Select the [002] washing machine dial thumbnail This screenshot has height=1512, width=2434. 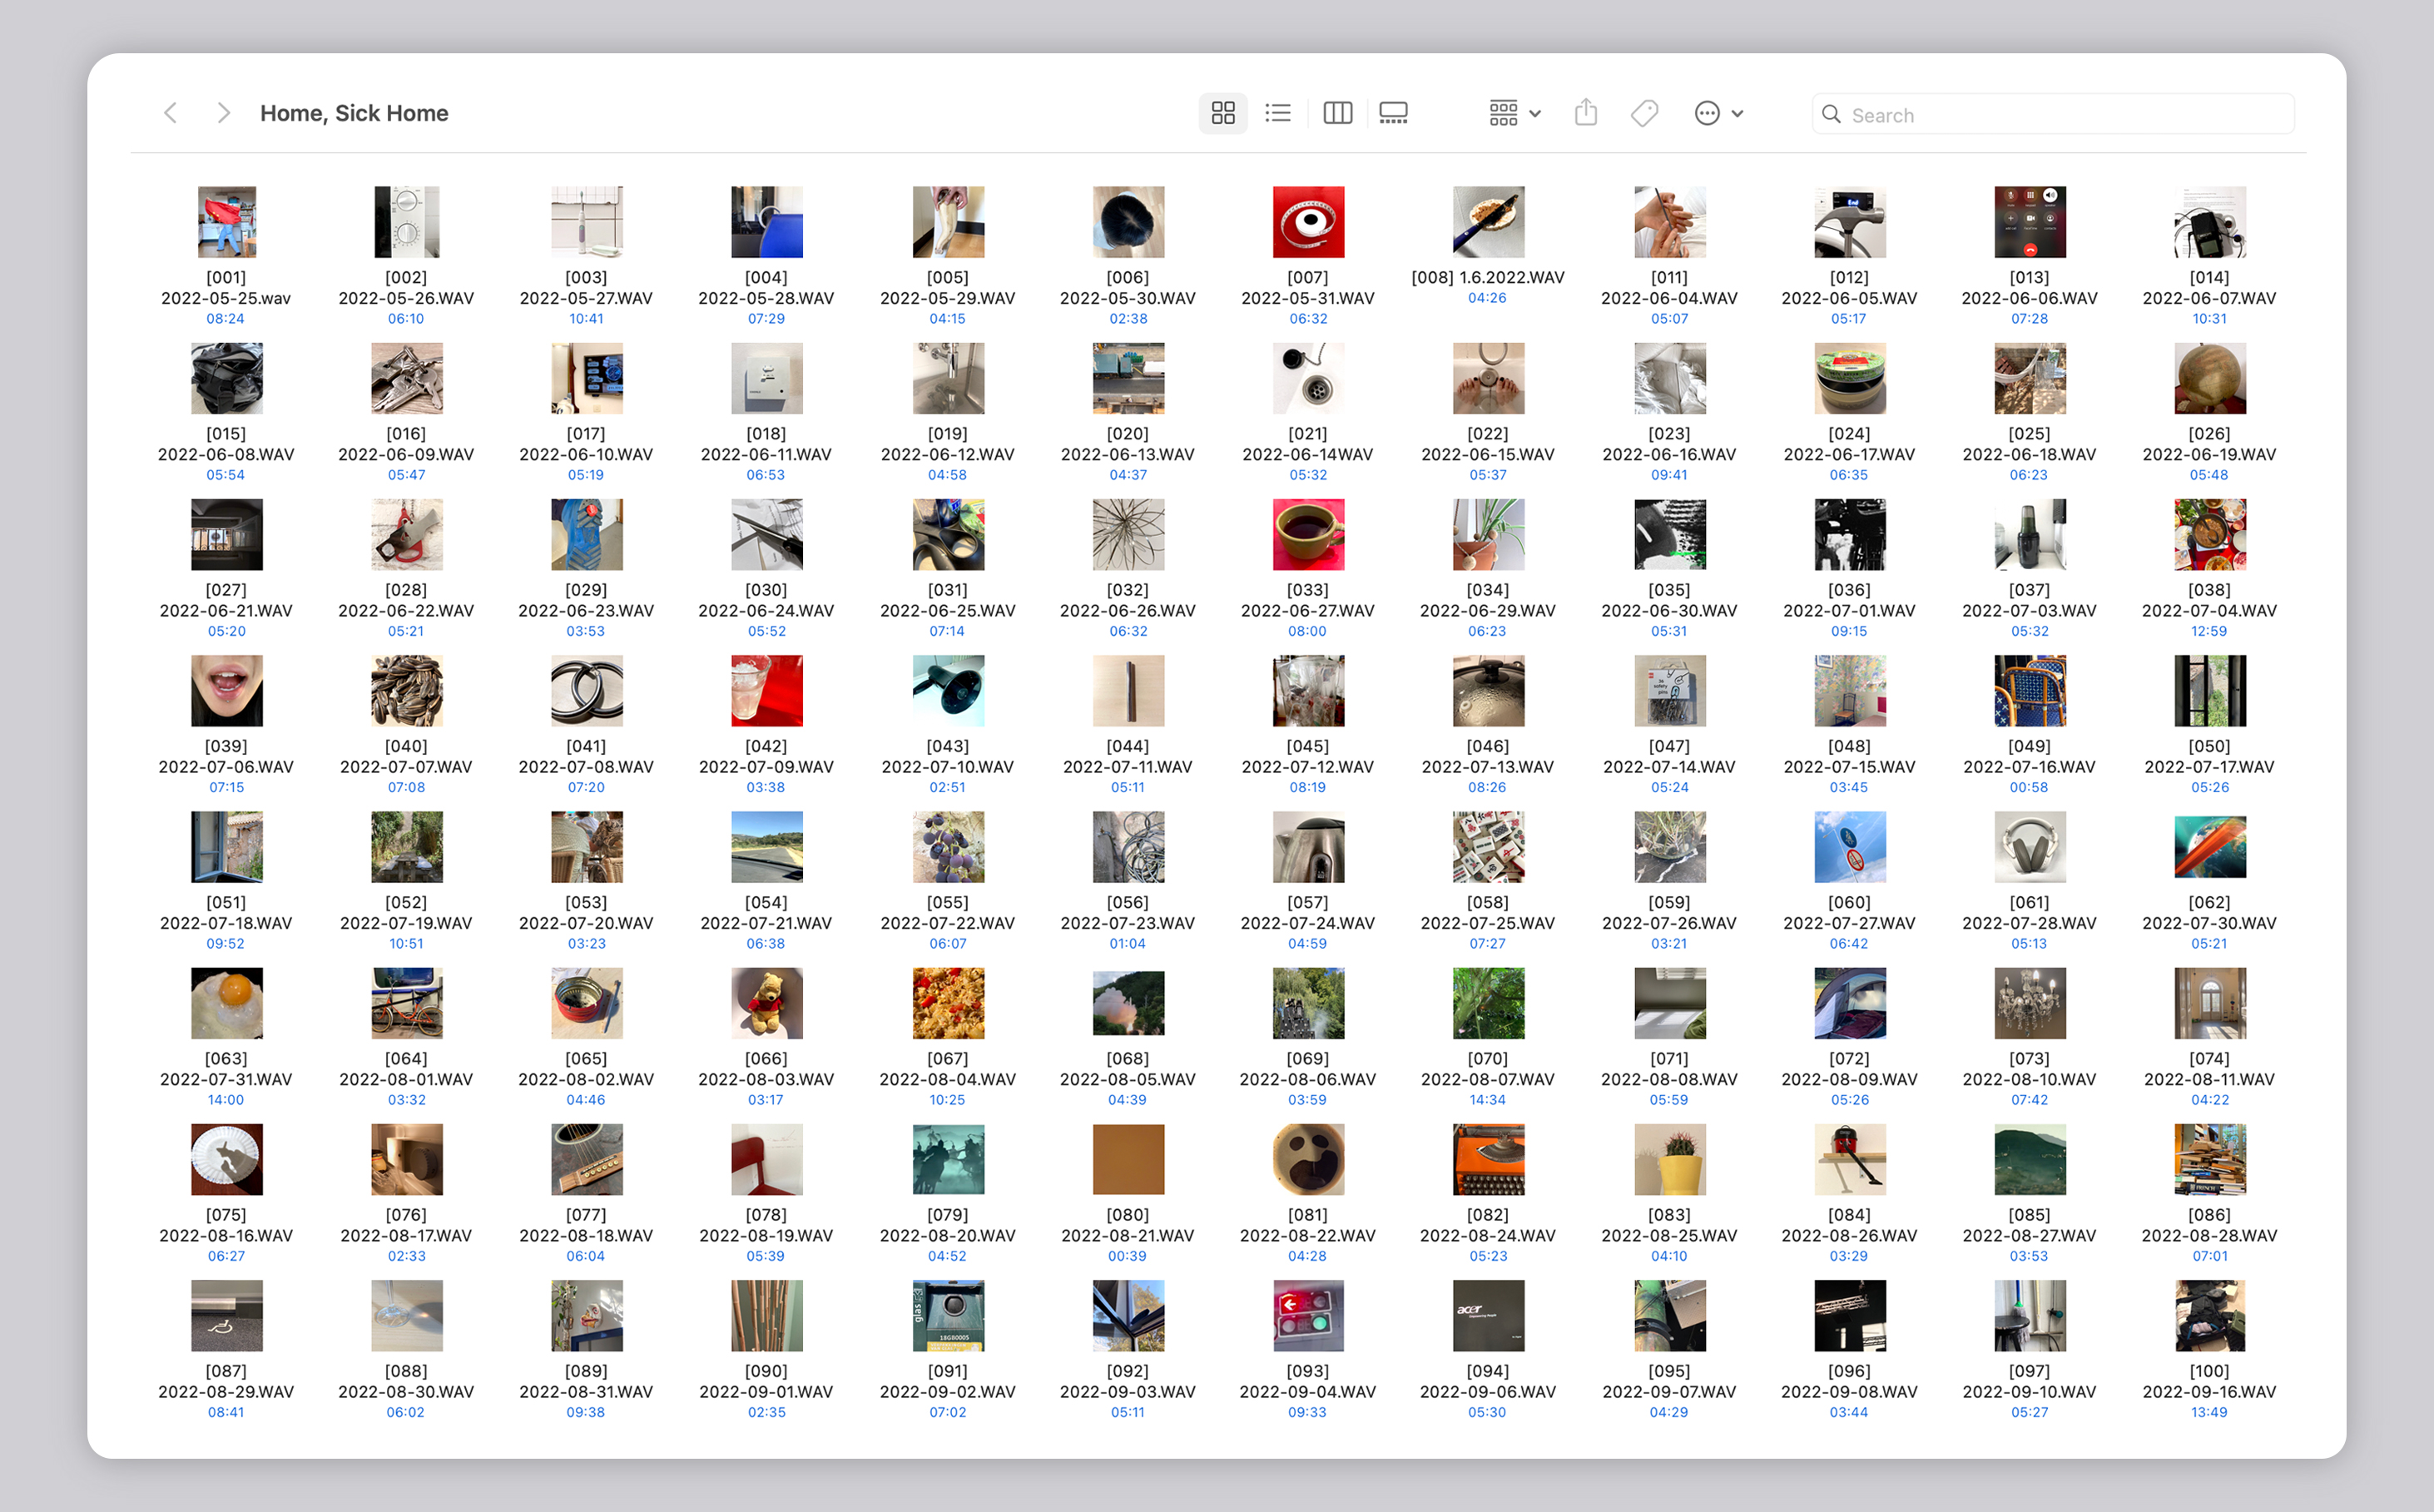(406, 222)
